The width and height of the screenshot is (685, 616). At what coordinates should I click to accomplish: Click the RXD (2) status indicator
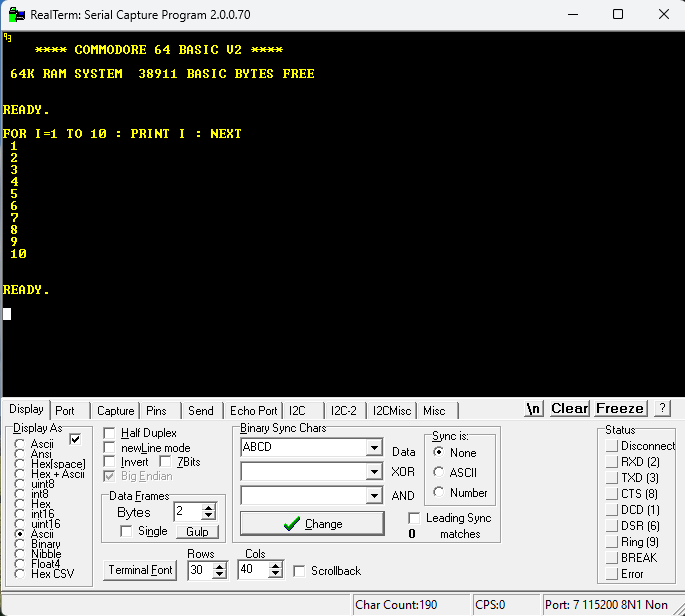click(612, 462)
